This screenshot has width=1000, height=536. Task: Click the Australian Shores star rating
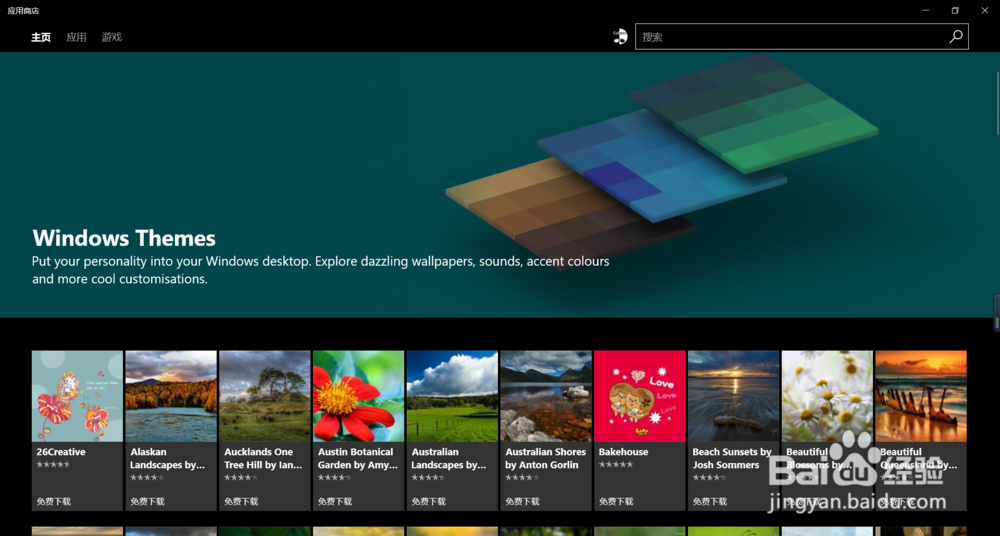[522, 477]
